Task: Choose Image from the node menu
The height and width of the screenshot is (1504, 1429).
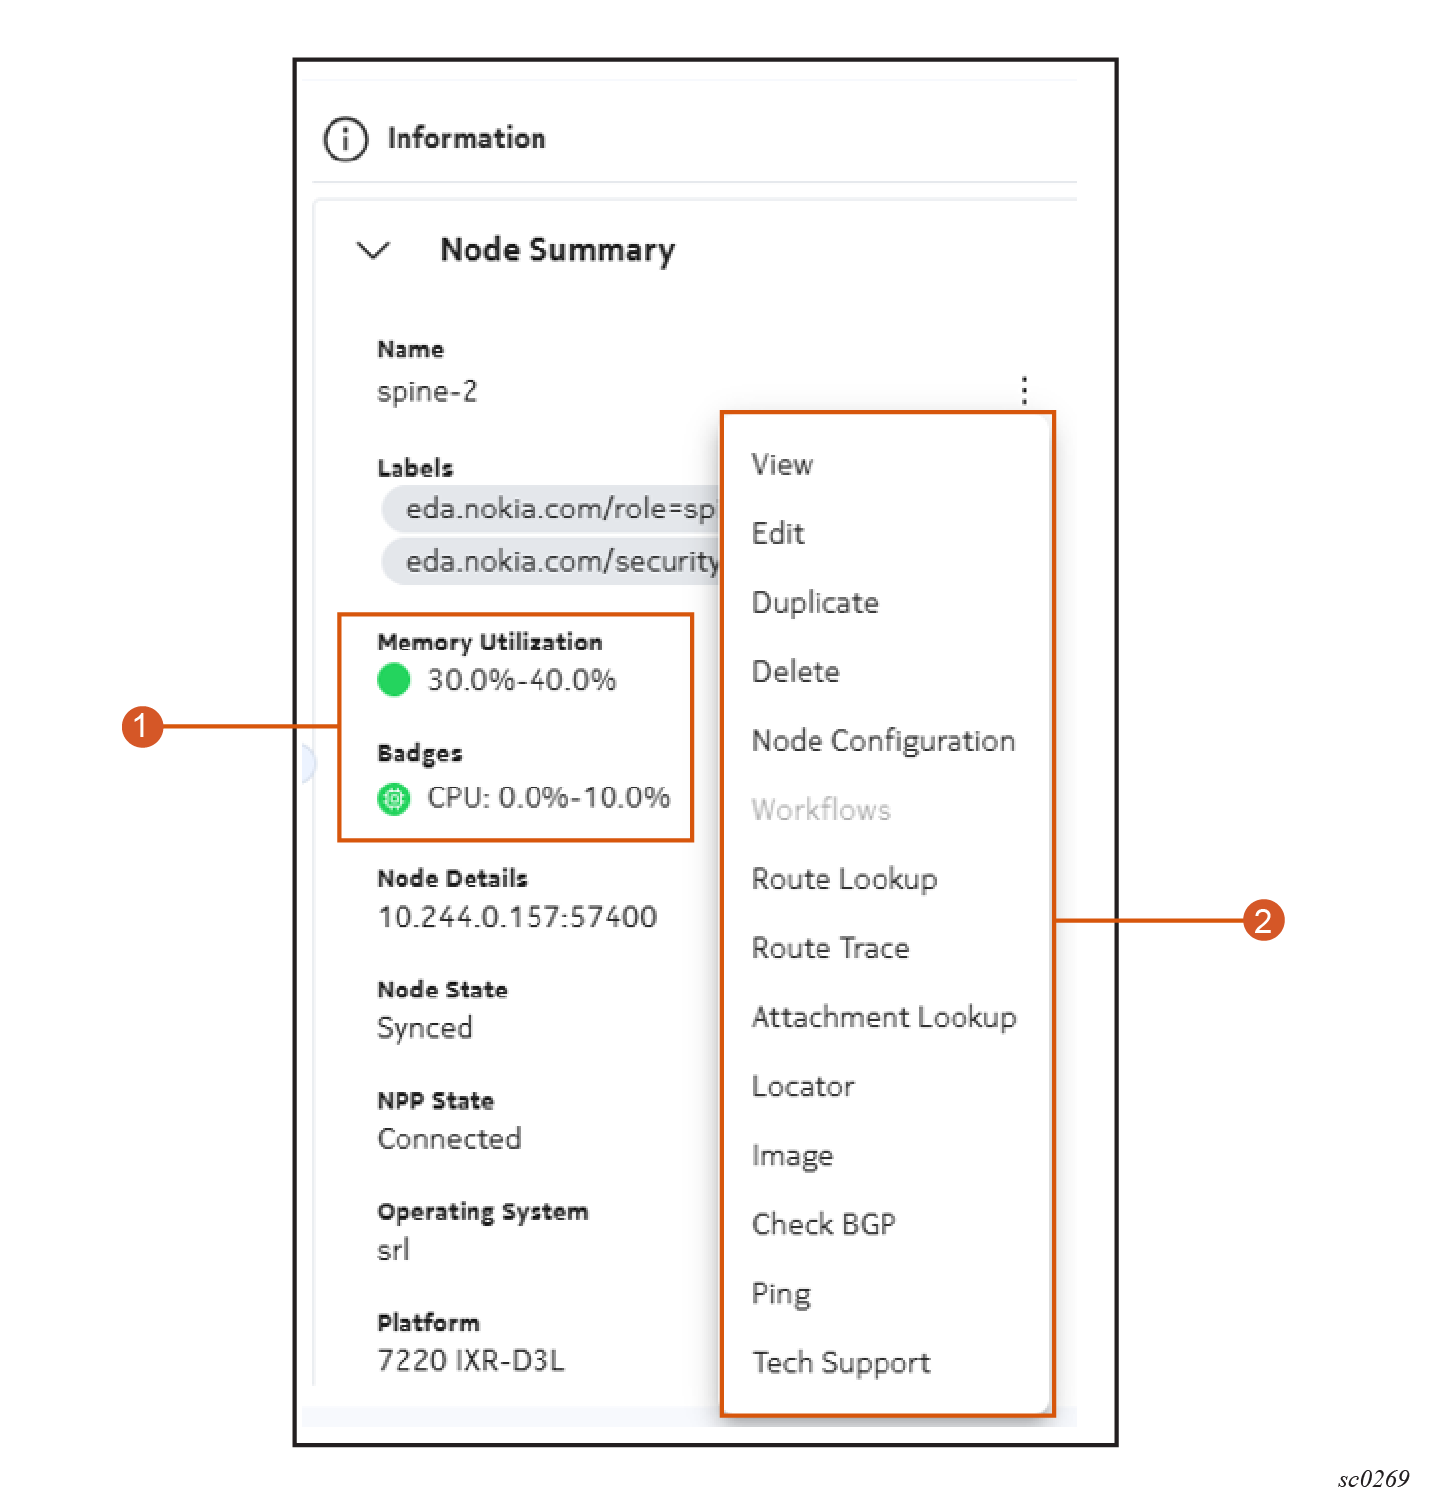Action: [792, 1156]
